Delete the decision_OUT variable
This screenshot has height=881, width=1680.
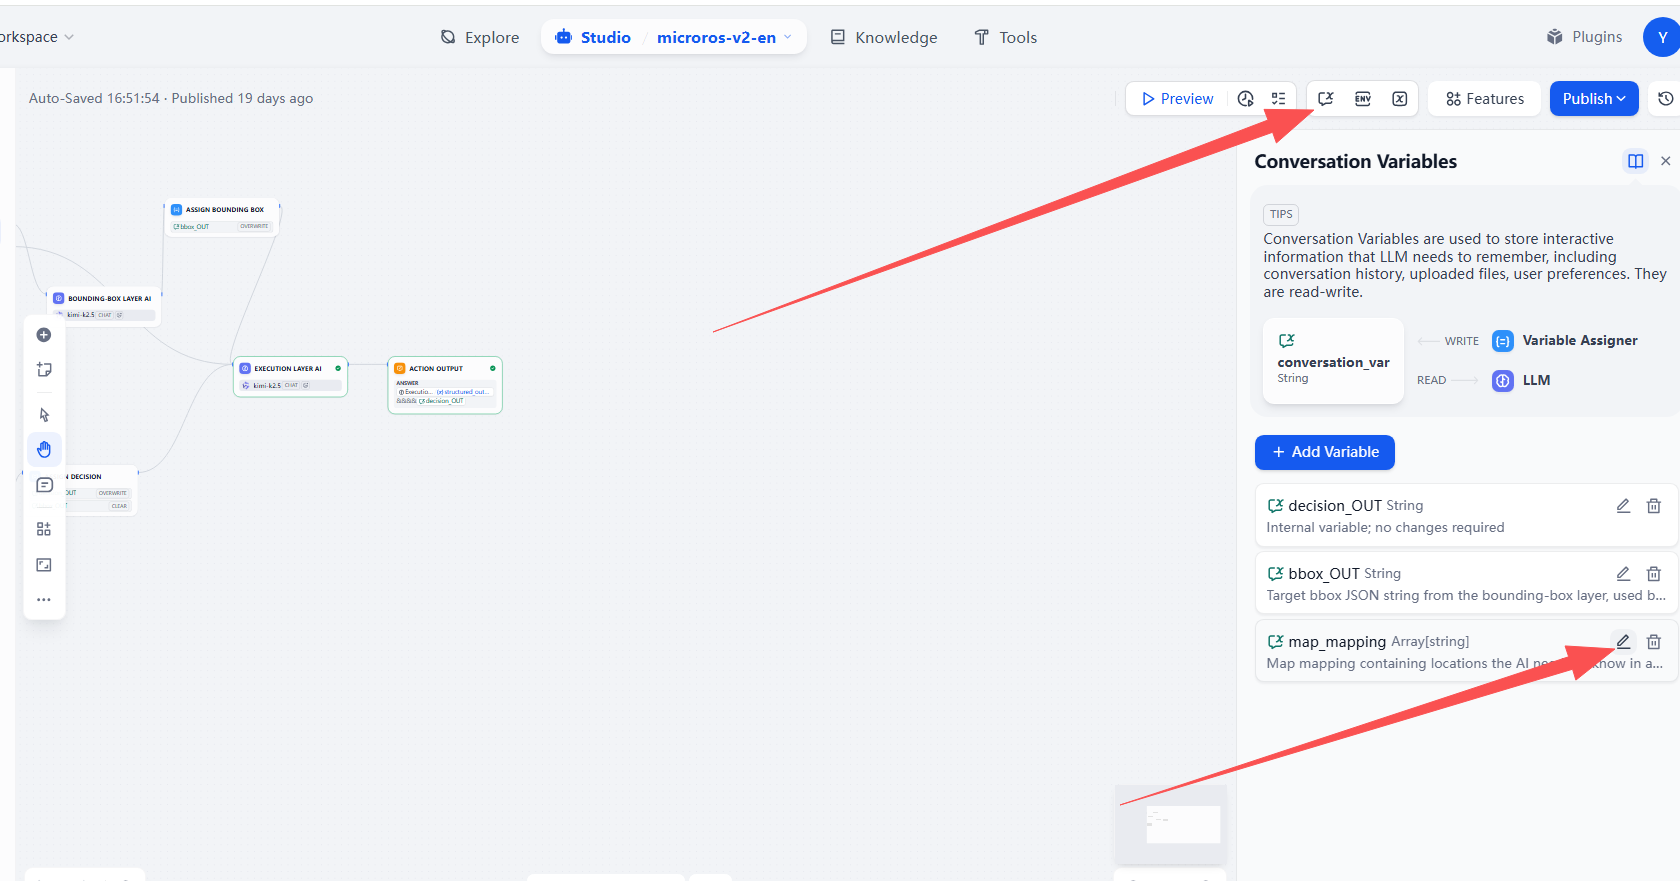1654,506
